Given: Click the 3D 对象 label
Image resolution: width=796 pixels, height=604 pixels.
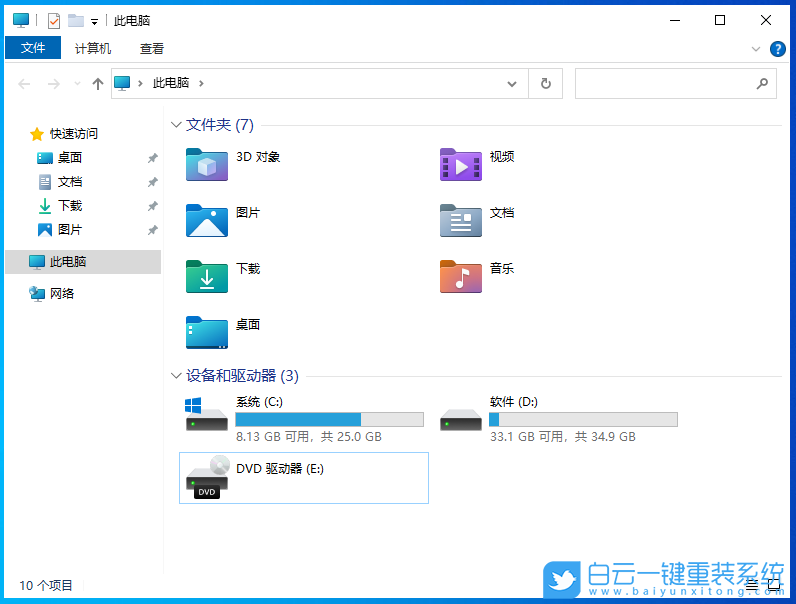Looking at the screenshot, I should click(x=258, y=157).
